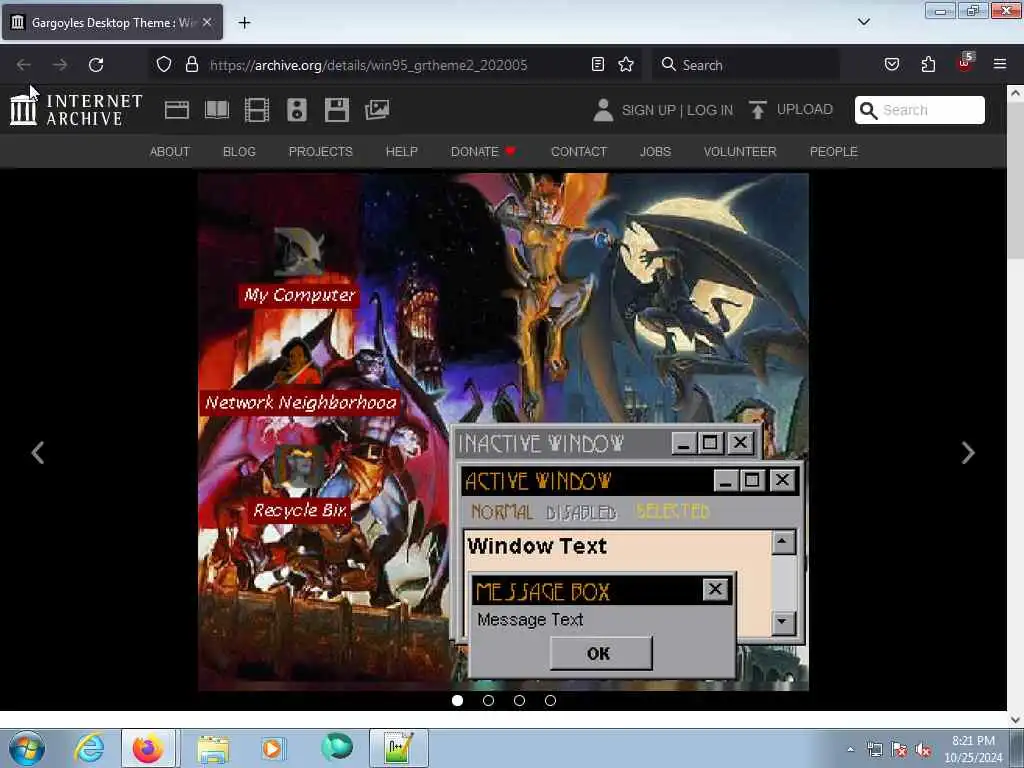Open the Extensions puzzle piece icon
The image size is (1024, 768).
pyautogui.click(x=928, y=64)
